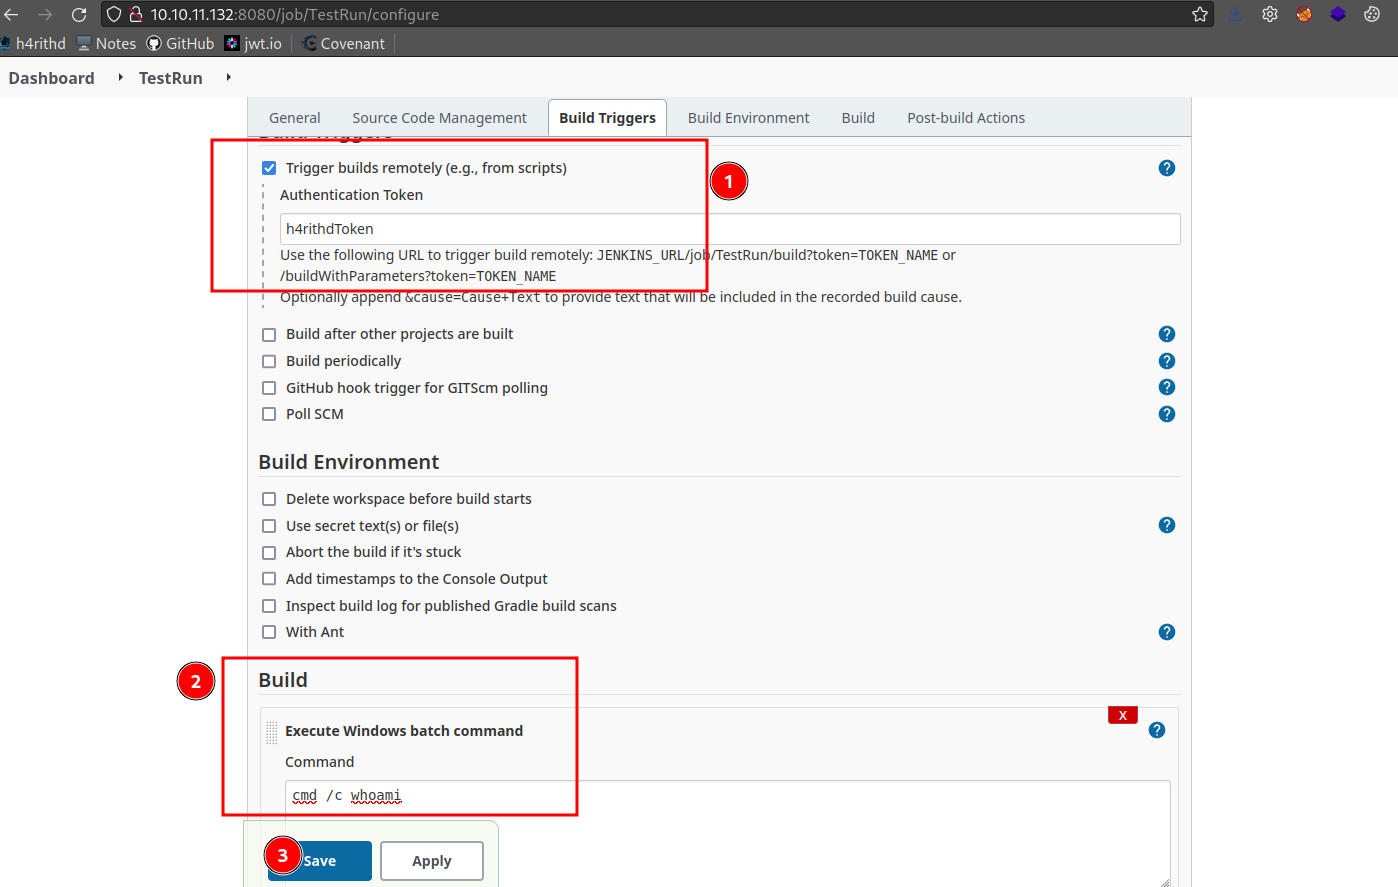Open TestRun breadcrumb link
1398x887 pixels.
pyautogui.click(x=171, y=78)
